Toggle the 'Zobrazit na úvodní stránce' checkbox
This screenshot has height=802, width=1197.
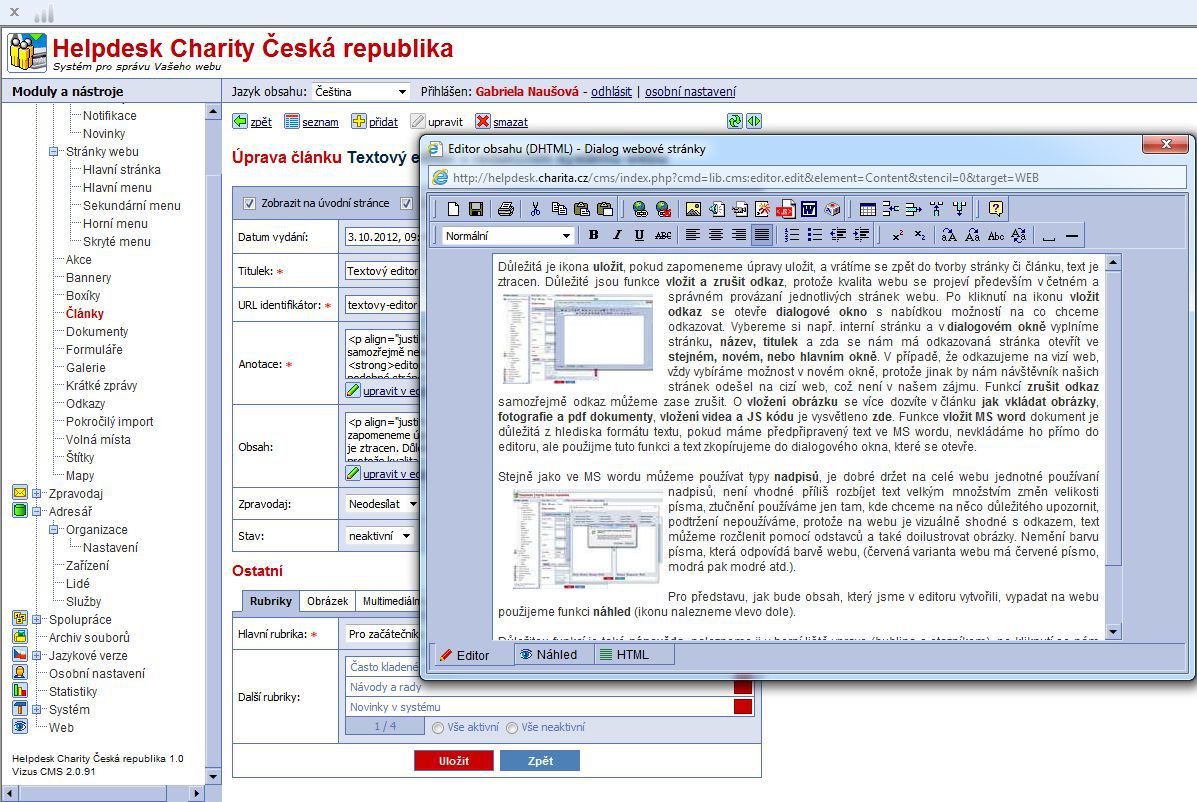(249, 204)
